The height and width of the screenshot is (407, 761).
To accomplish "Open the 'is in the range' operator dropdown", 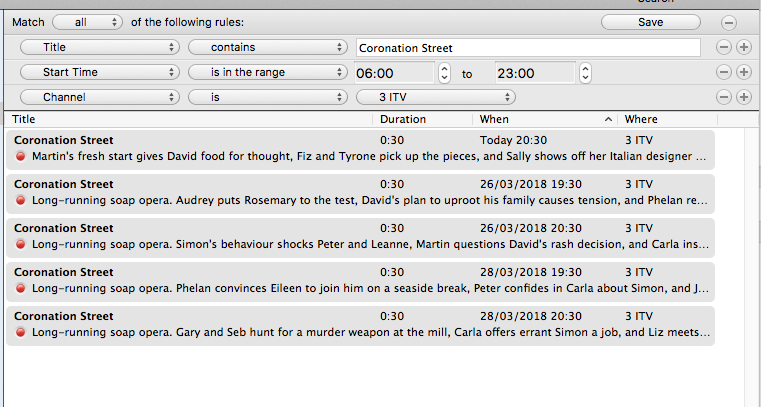I will [268, 72].
